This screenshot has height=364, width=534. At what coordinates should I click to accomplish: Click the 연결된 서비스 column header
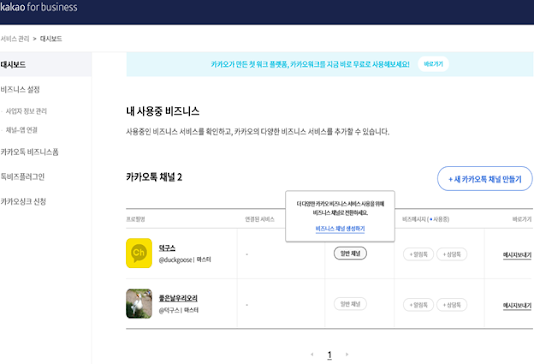260,219
